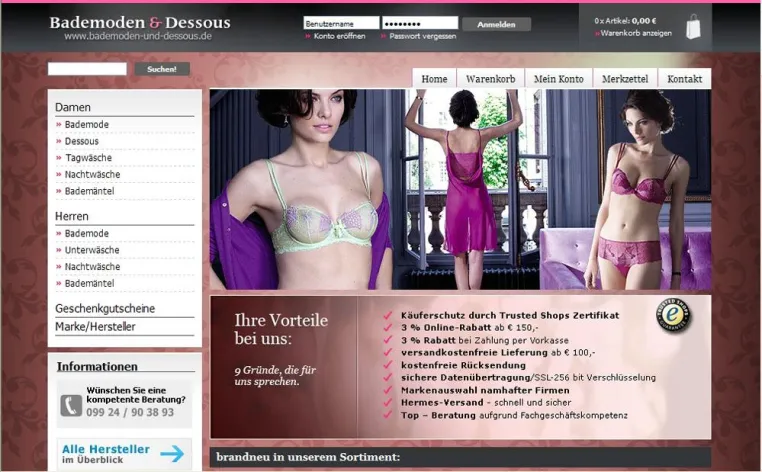
Task: Click the Trusted Shops guarantee seal
Action: tap(674, 315)
